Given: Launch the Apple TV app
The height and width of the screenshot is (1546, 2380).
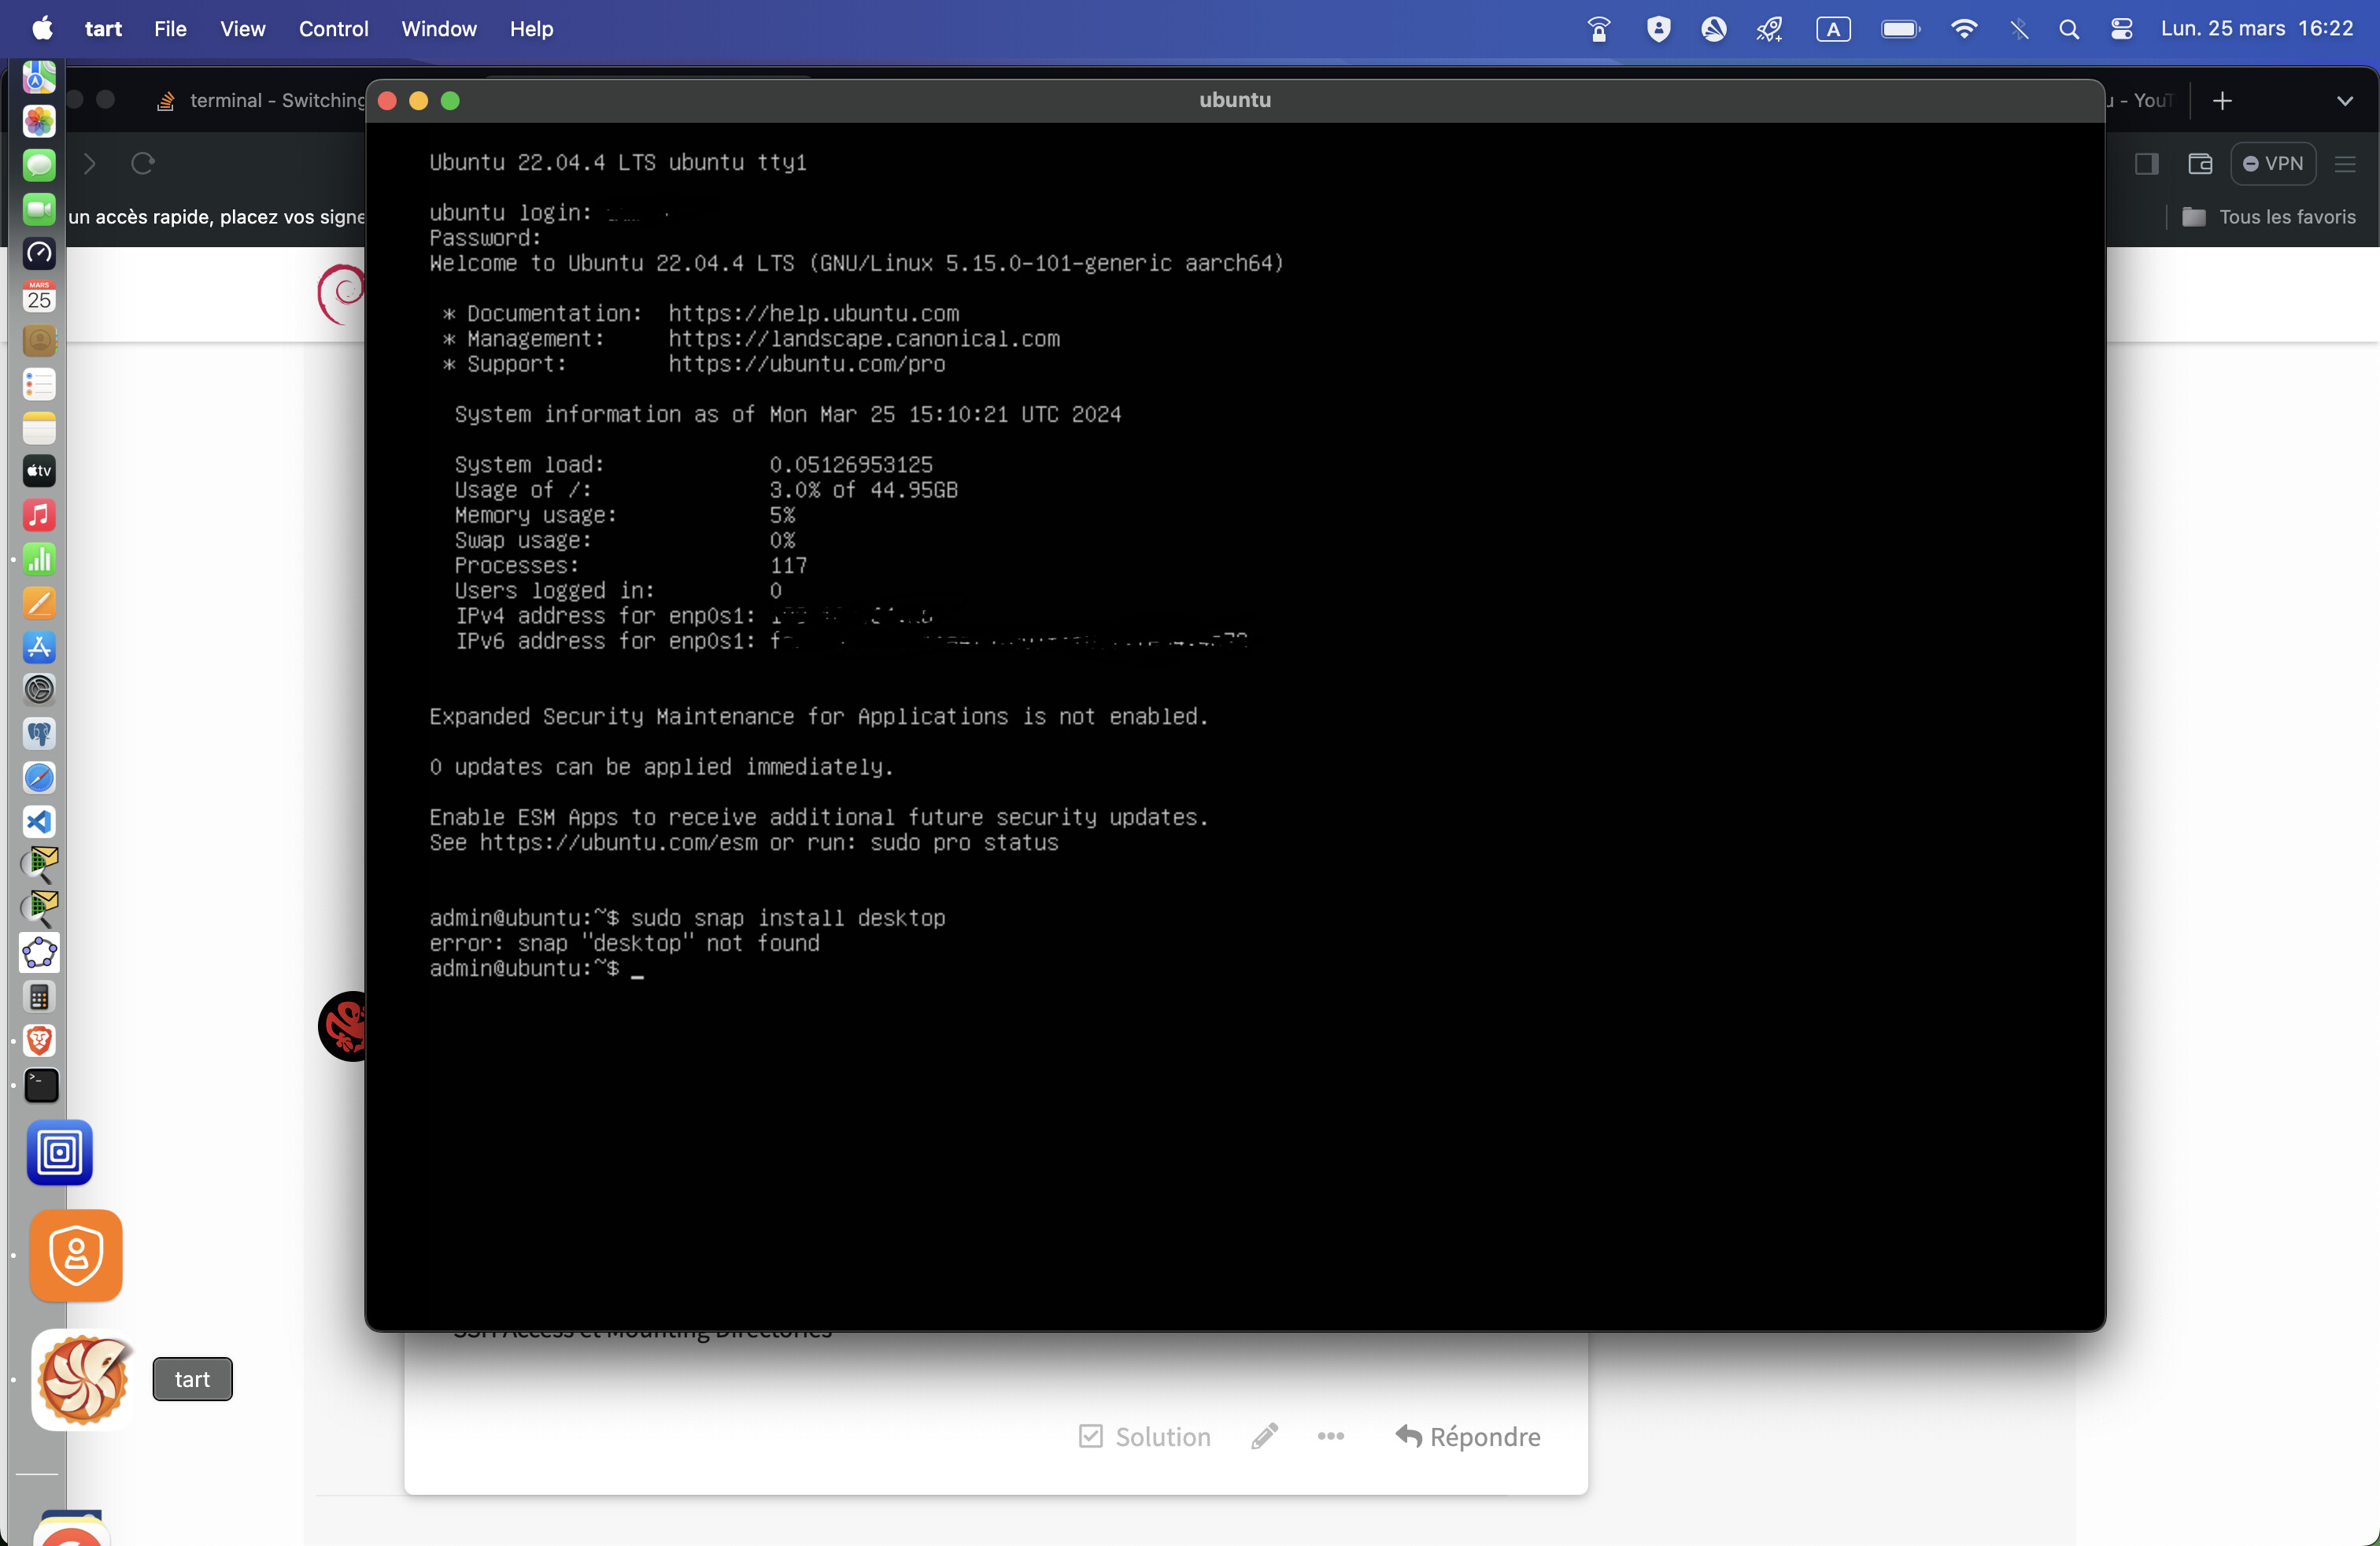Looking at the screenshot, I should pos(39,471).
